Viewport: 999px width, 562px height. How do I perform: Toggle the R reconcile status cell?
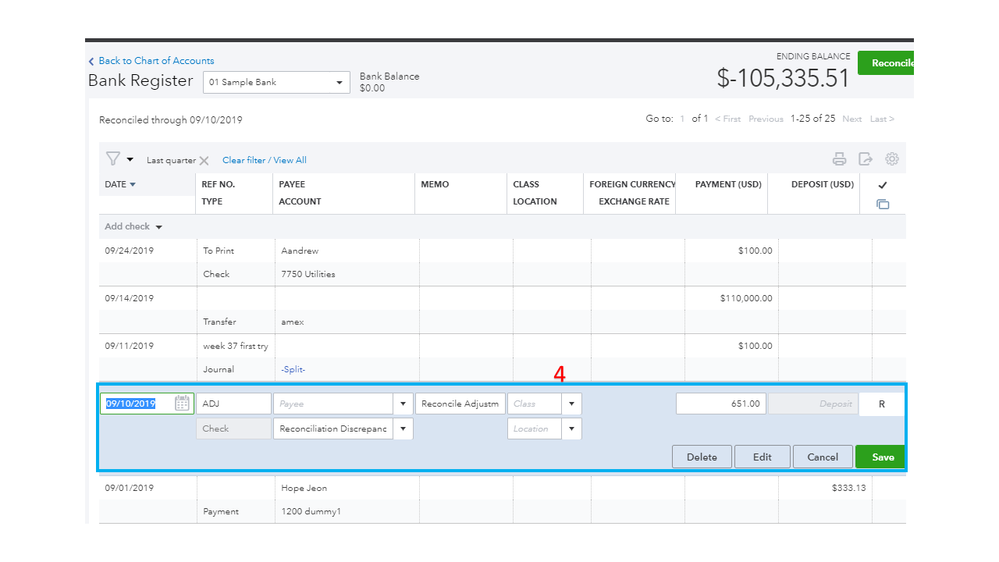pos(882,404)
